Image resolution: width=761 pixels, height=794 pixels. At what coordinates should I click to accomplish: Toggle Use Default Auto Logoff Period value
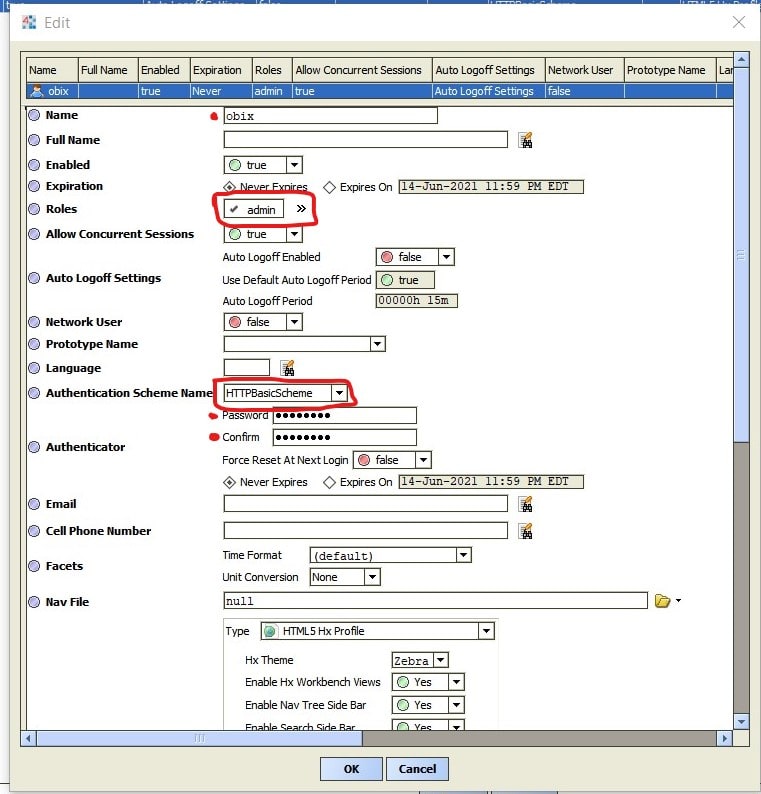(x=405, y=280)
